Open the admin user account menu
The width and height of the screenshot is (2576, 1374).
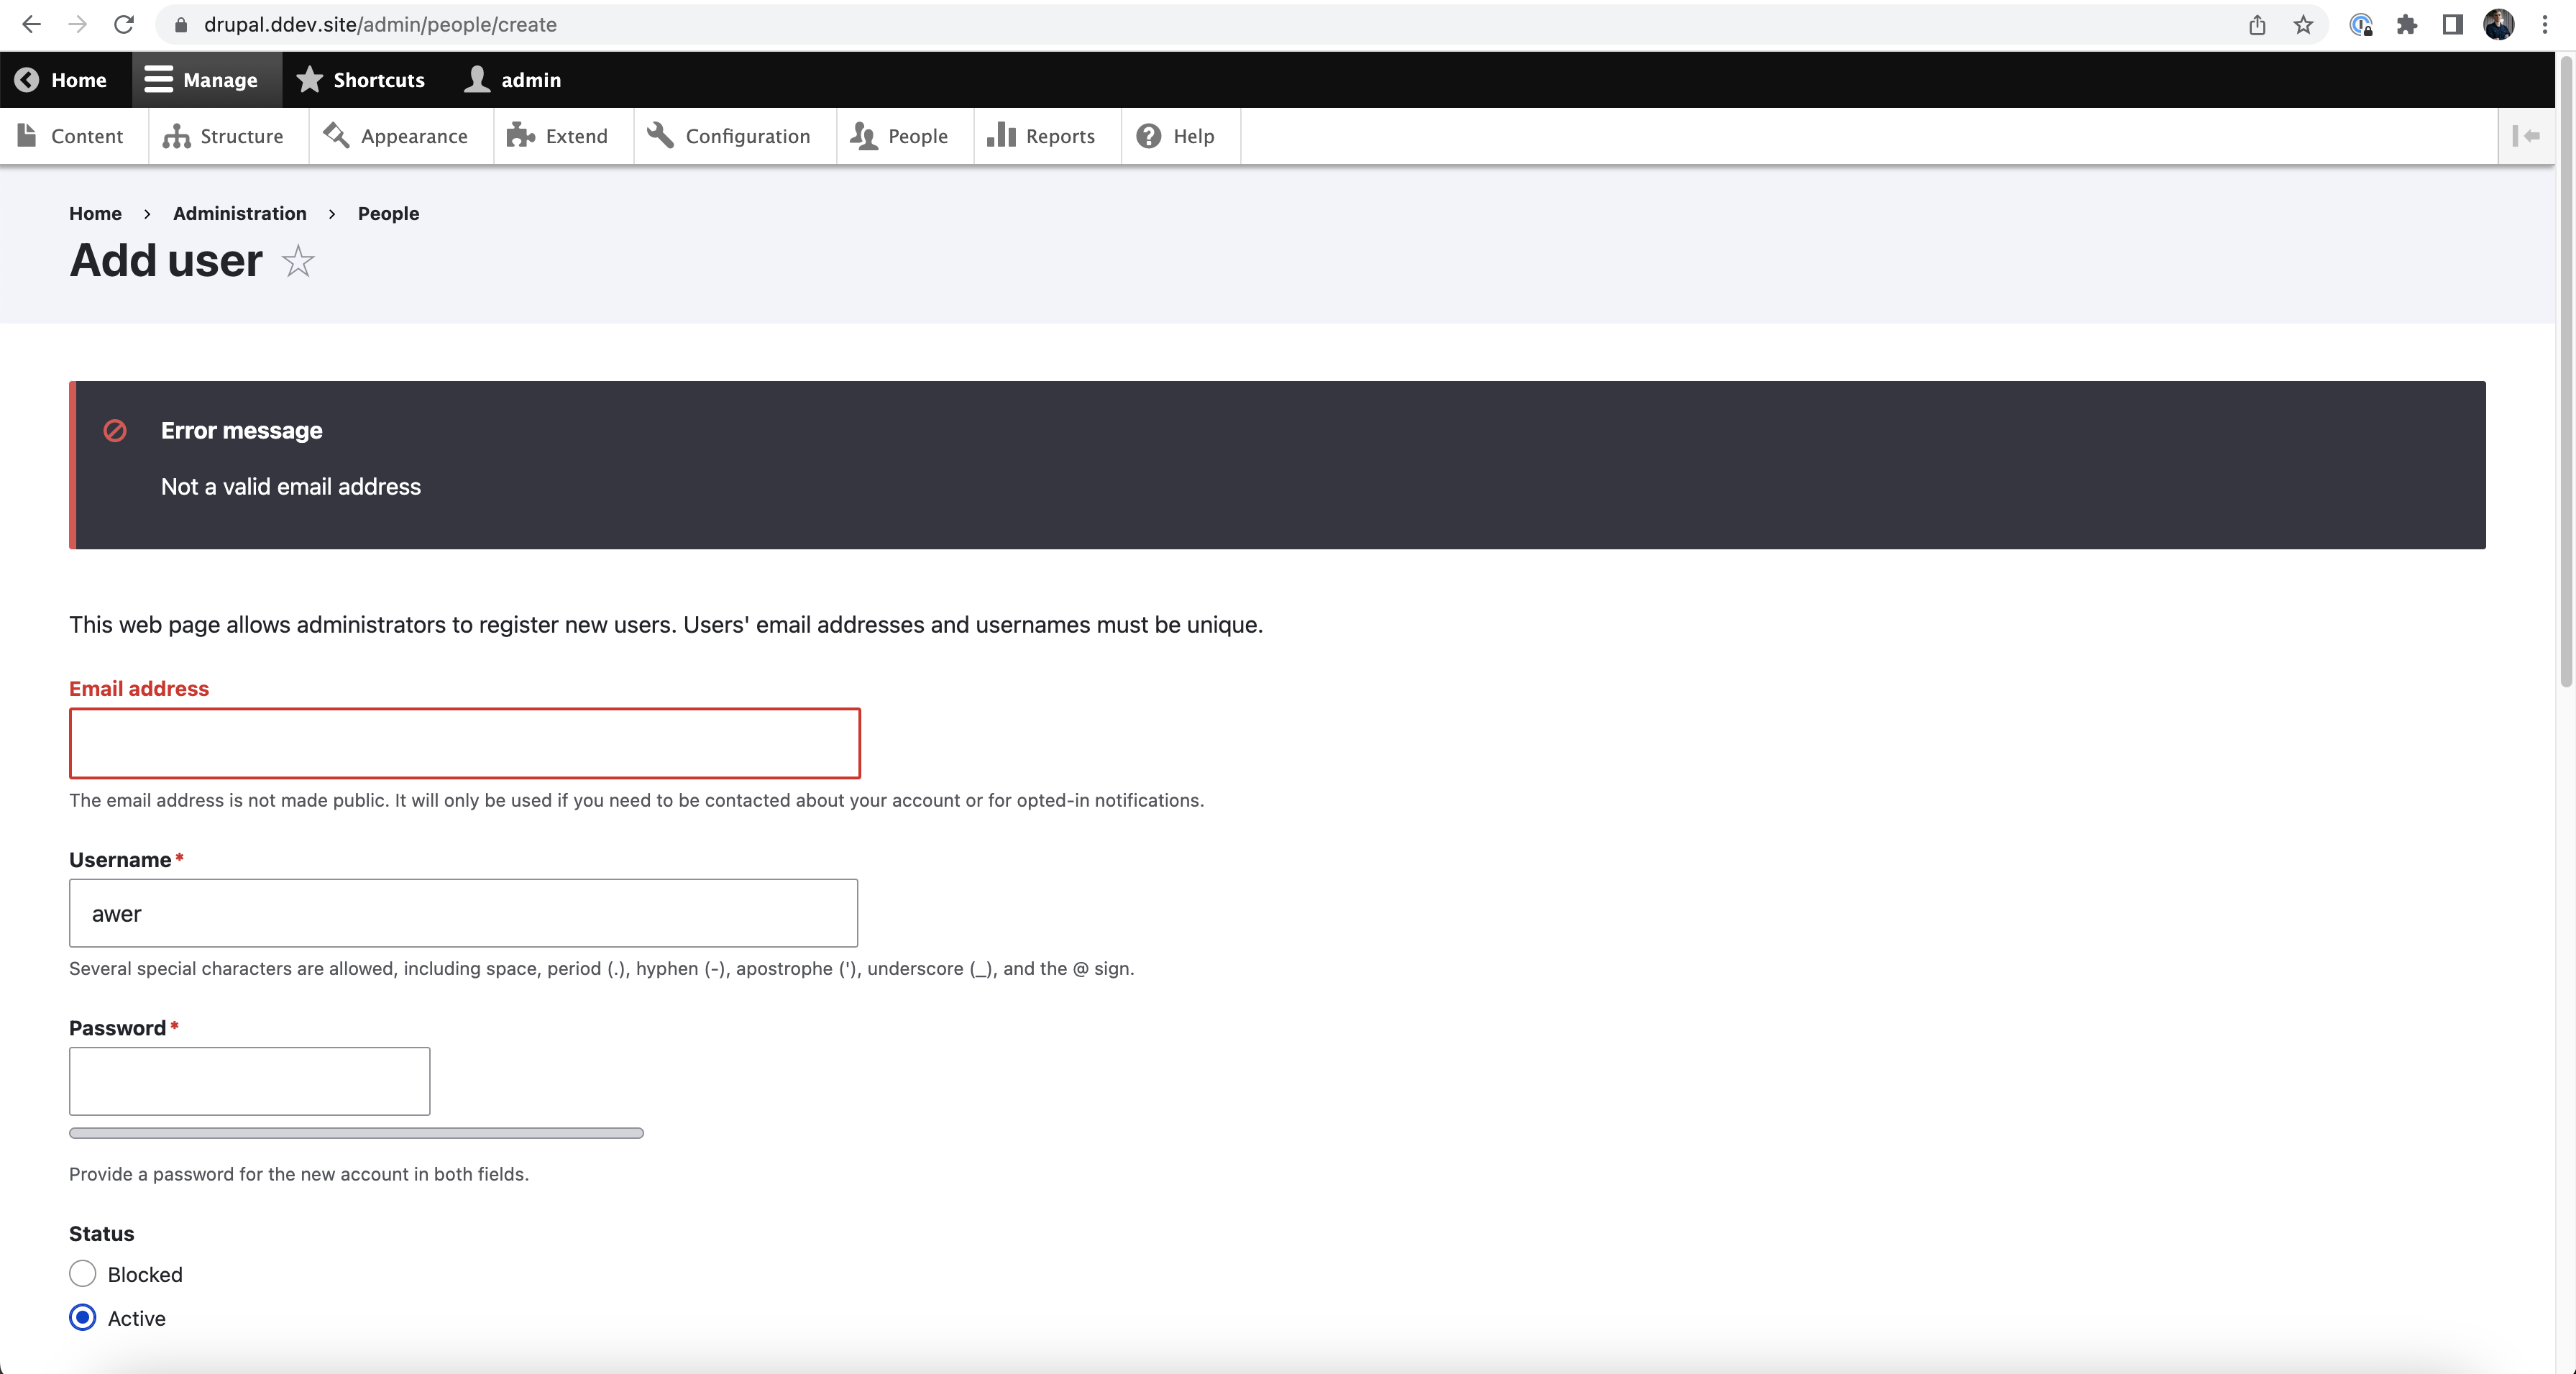point(513,79)
